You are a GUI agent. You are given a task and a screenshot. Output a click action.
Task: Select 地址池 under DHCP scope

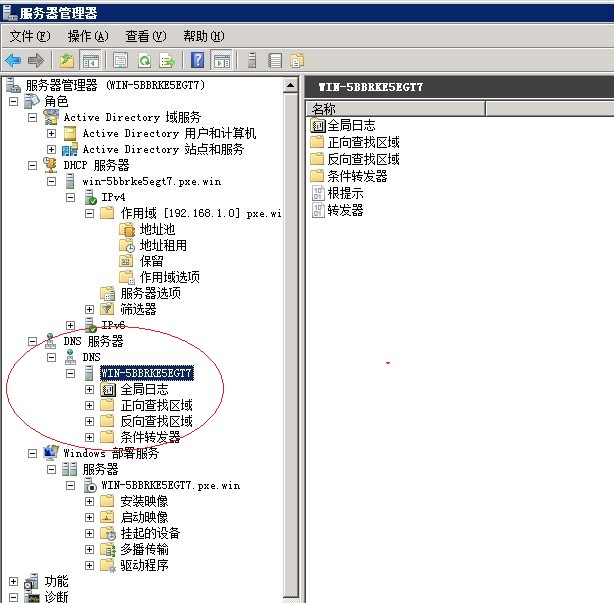(x=156, y=229)
